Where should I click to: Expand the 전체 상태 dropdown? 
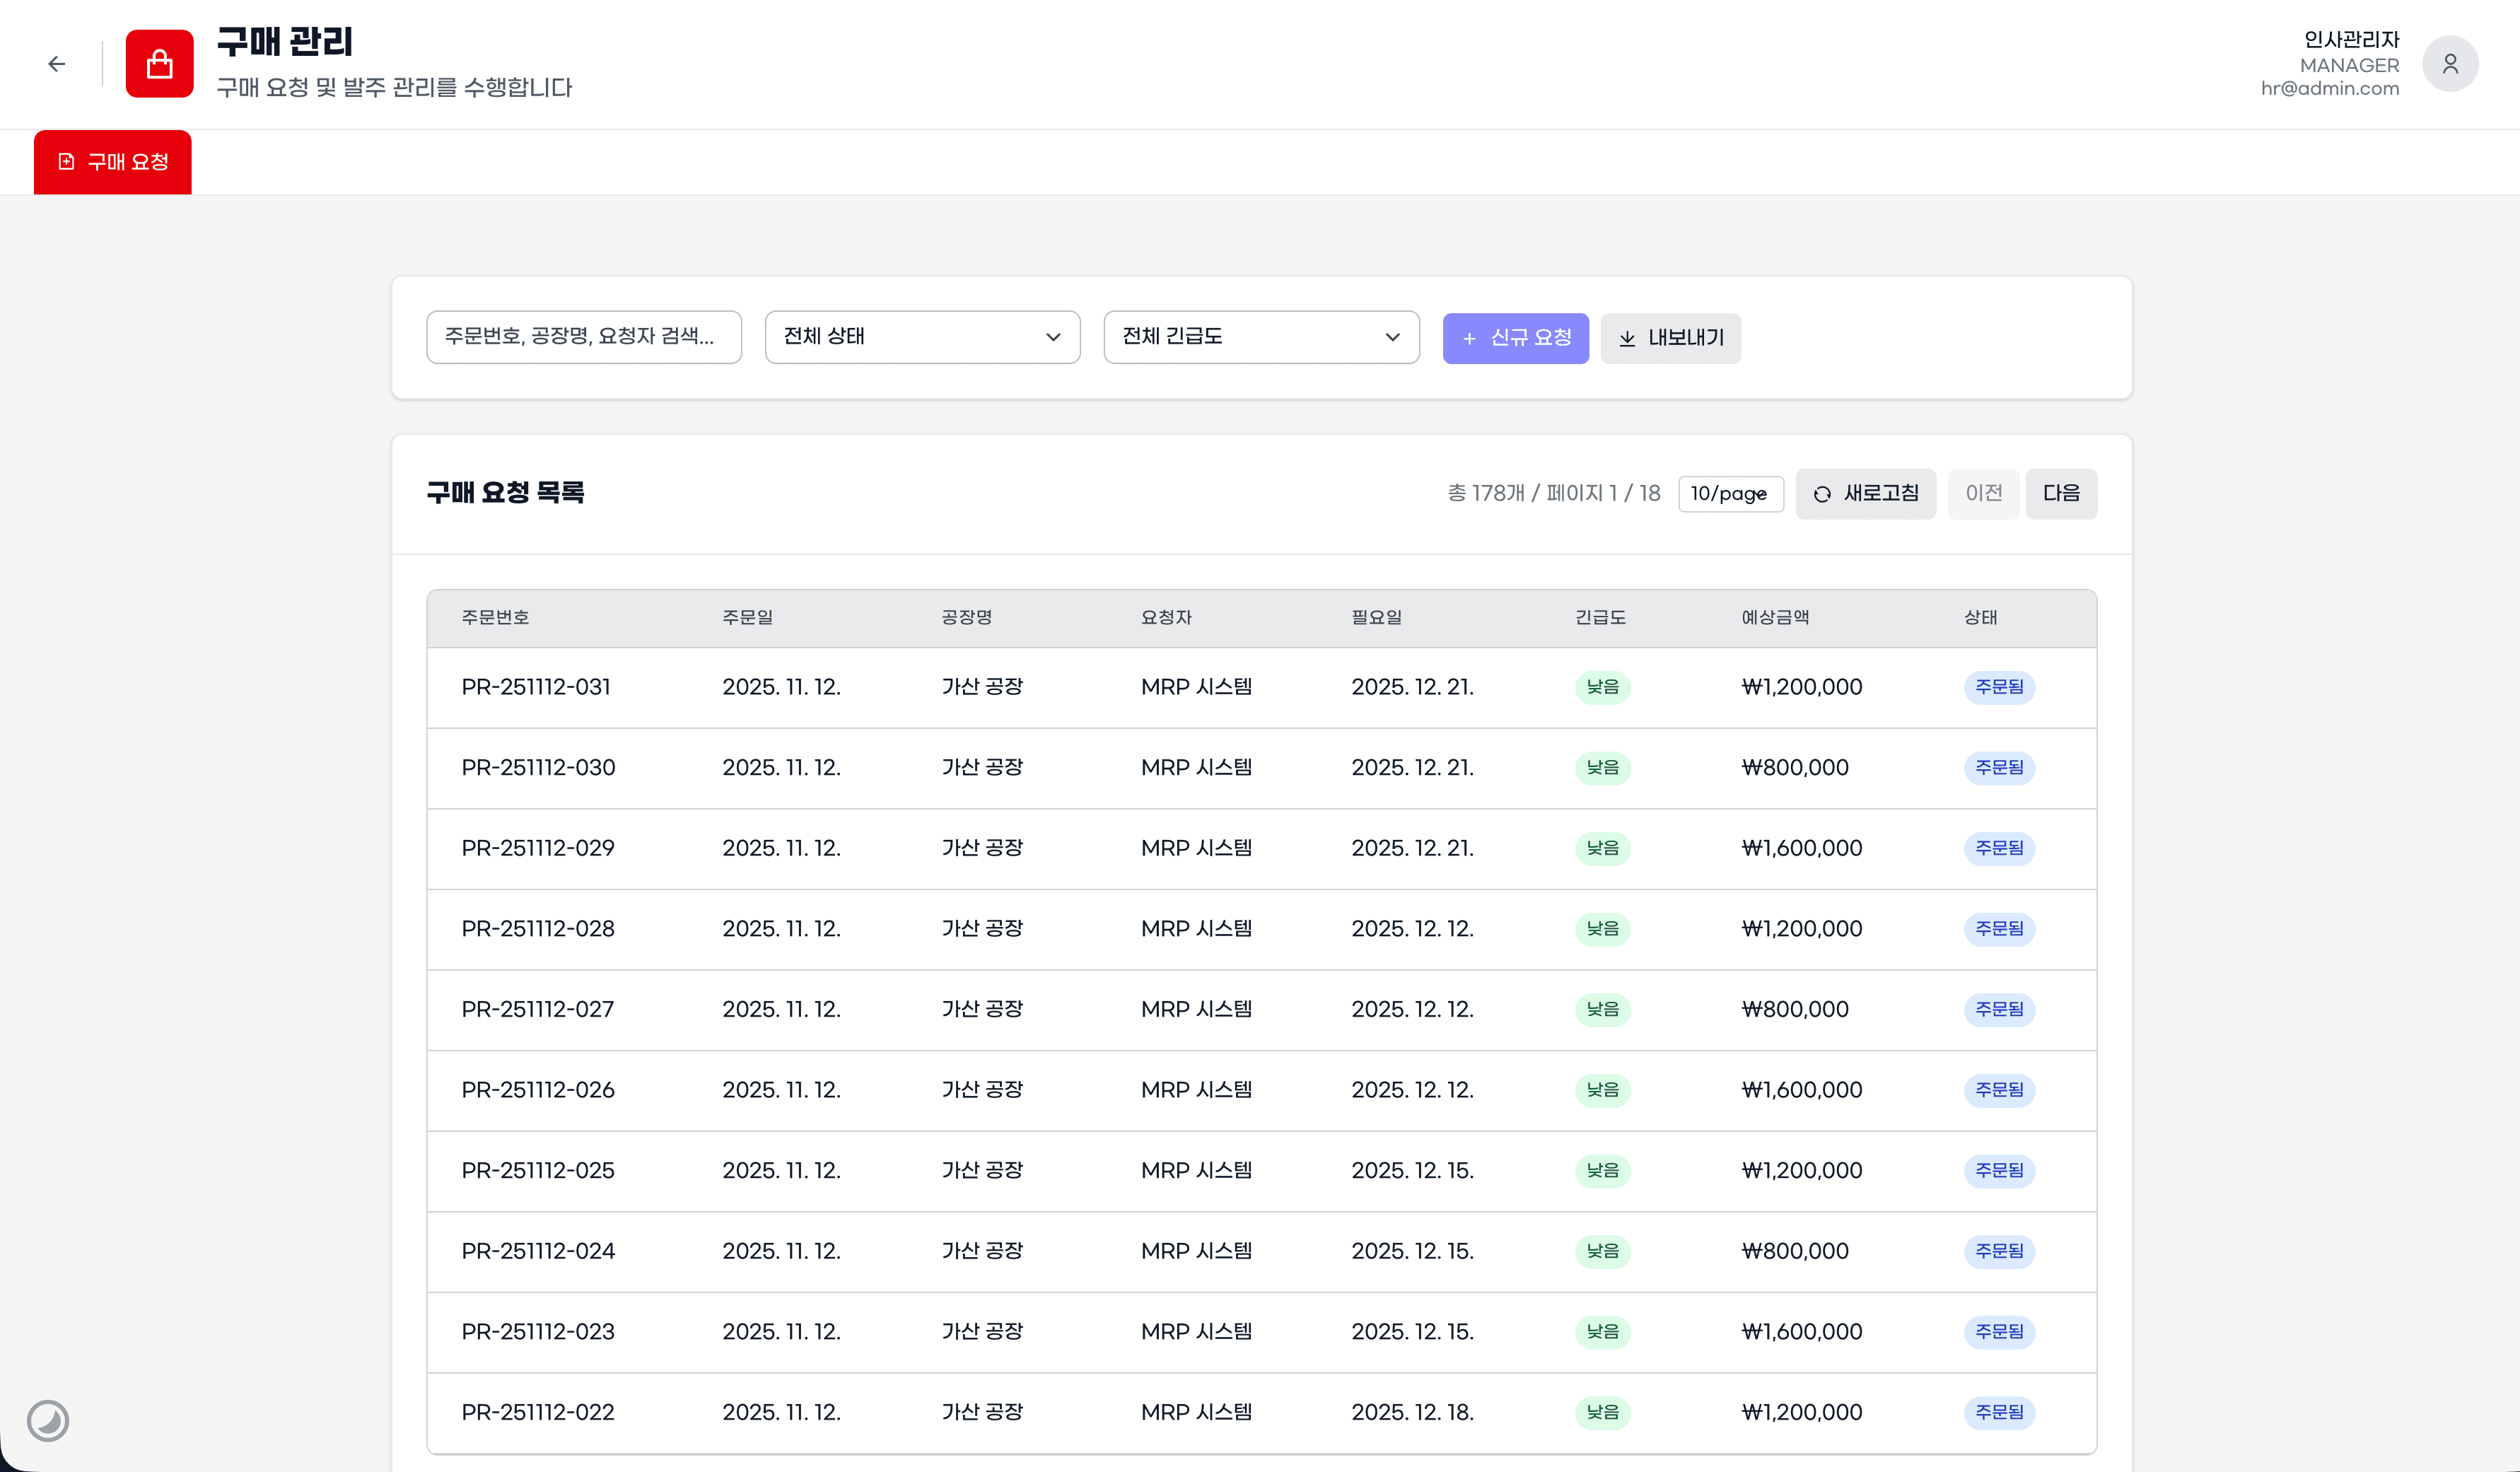(x=921, y=337)
